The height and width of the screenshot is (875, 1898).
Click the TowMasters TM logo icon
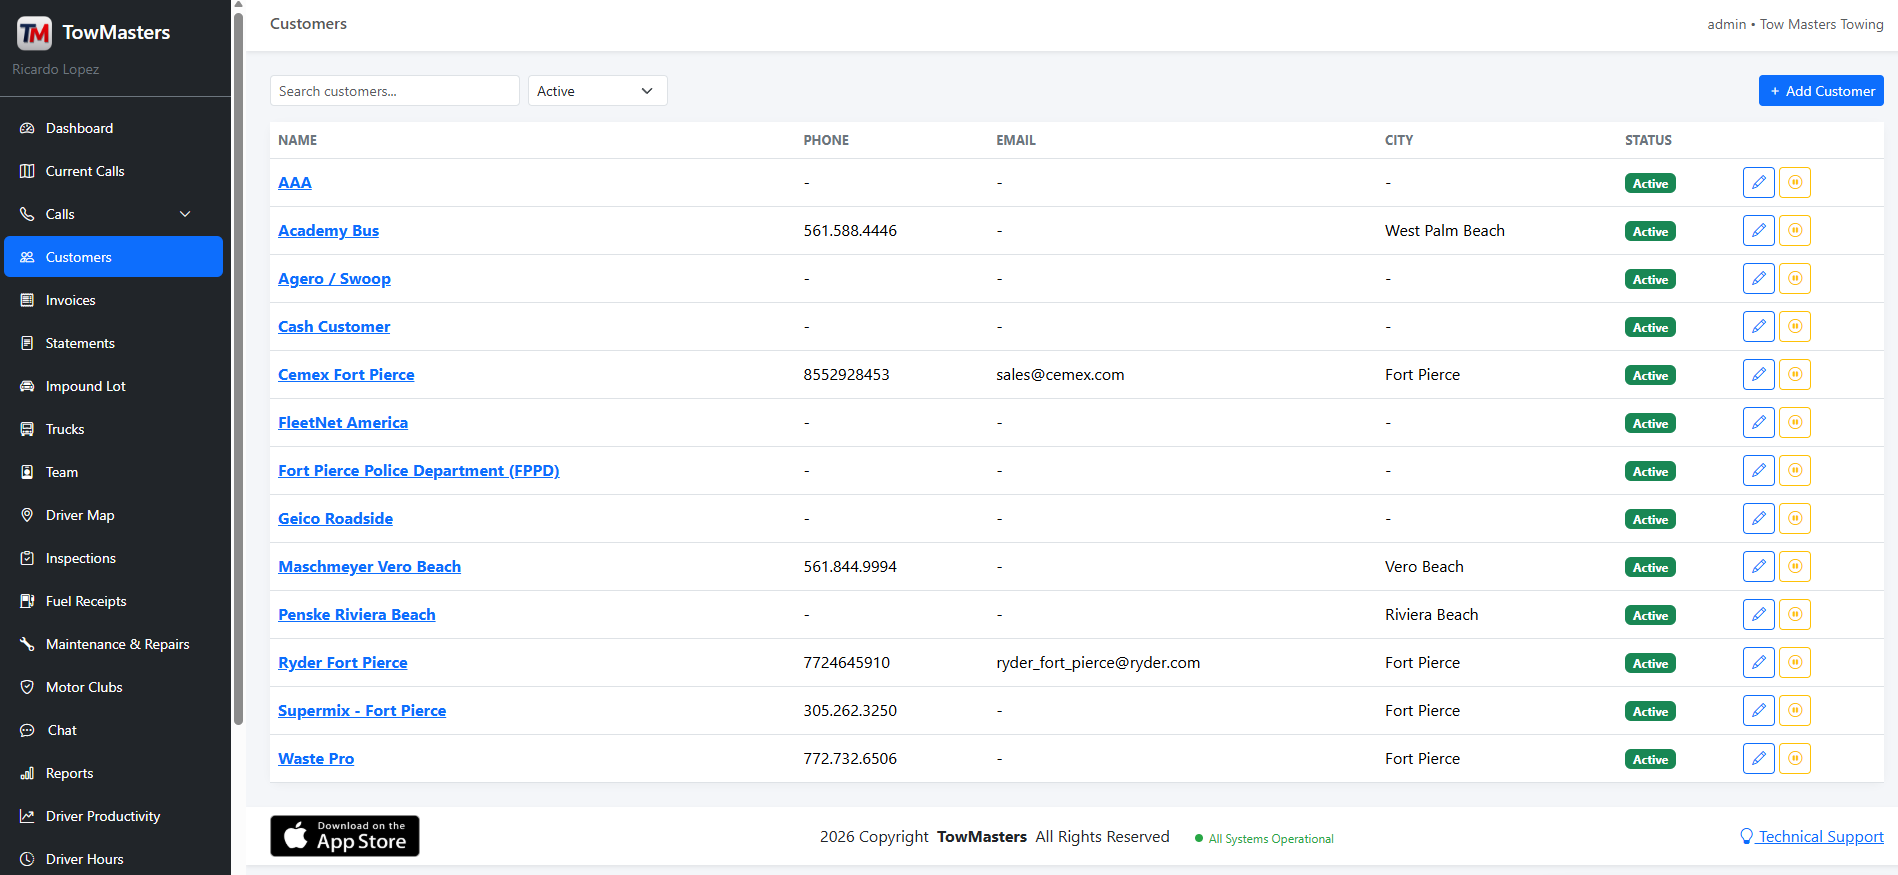click(x=34, y=33)
